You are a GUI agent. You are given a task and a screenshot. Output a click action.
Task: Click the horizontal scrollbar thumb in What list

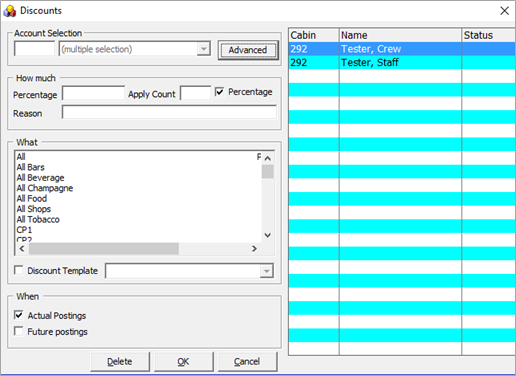tap(104, 249)
